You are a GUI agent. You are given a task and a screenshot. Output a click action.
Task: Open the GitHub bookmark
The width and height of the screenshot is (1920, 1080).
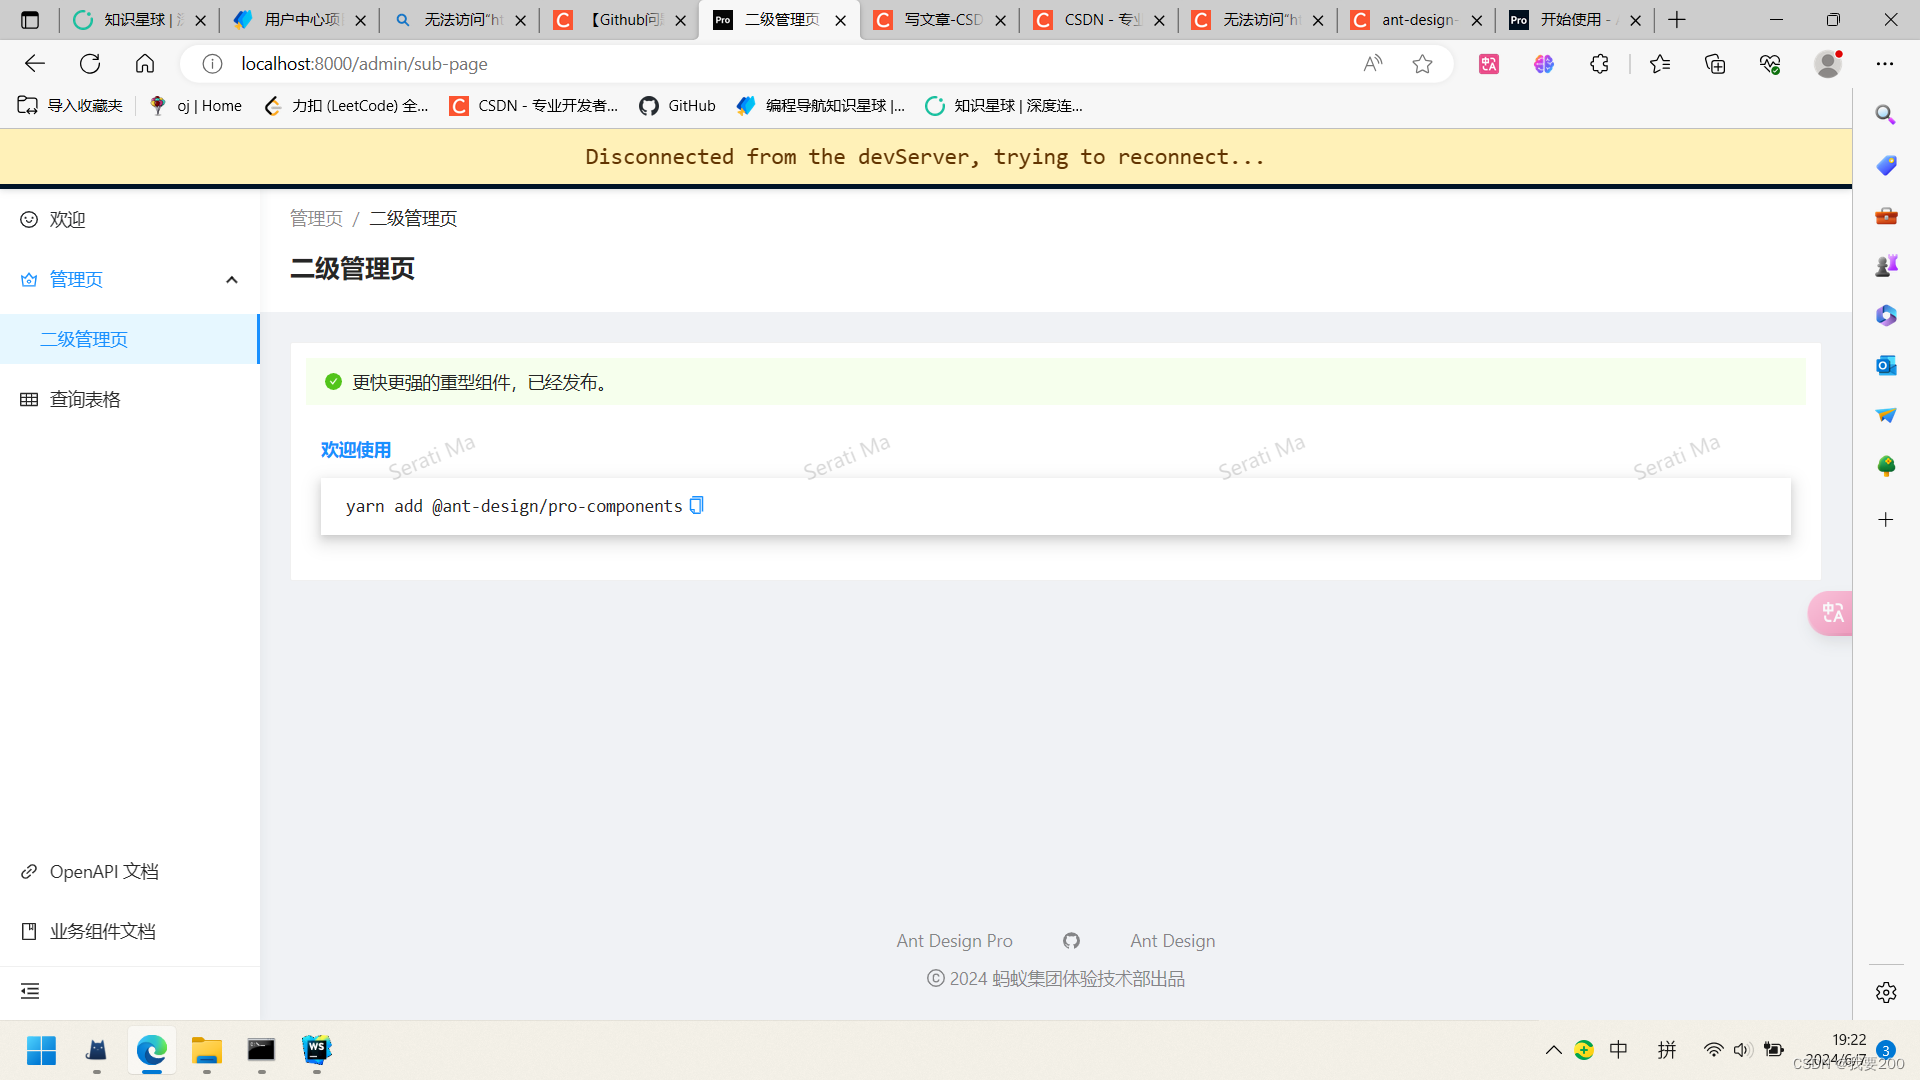pyautogui.click(x=678, y=105)
